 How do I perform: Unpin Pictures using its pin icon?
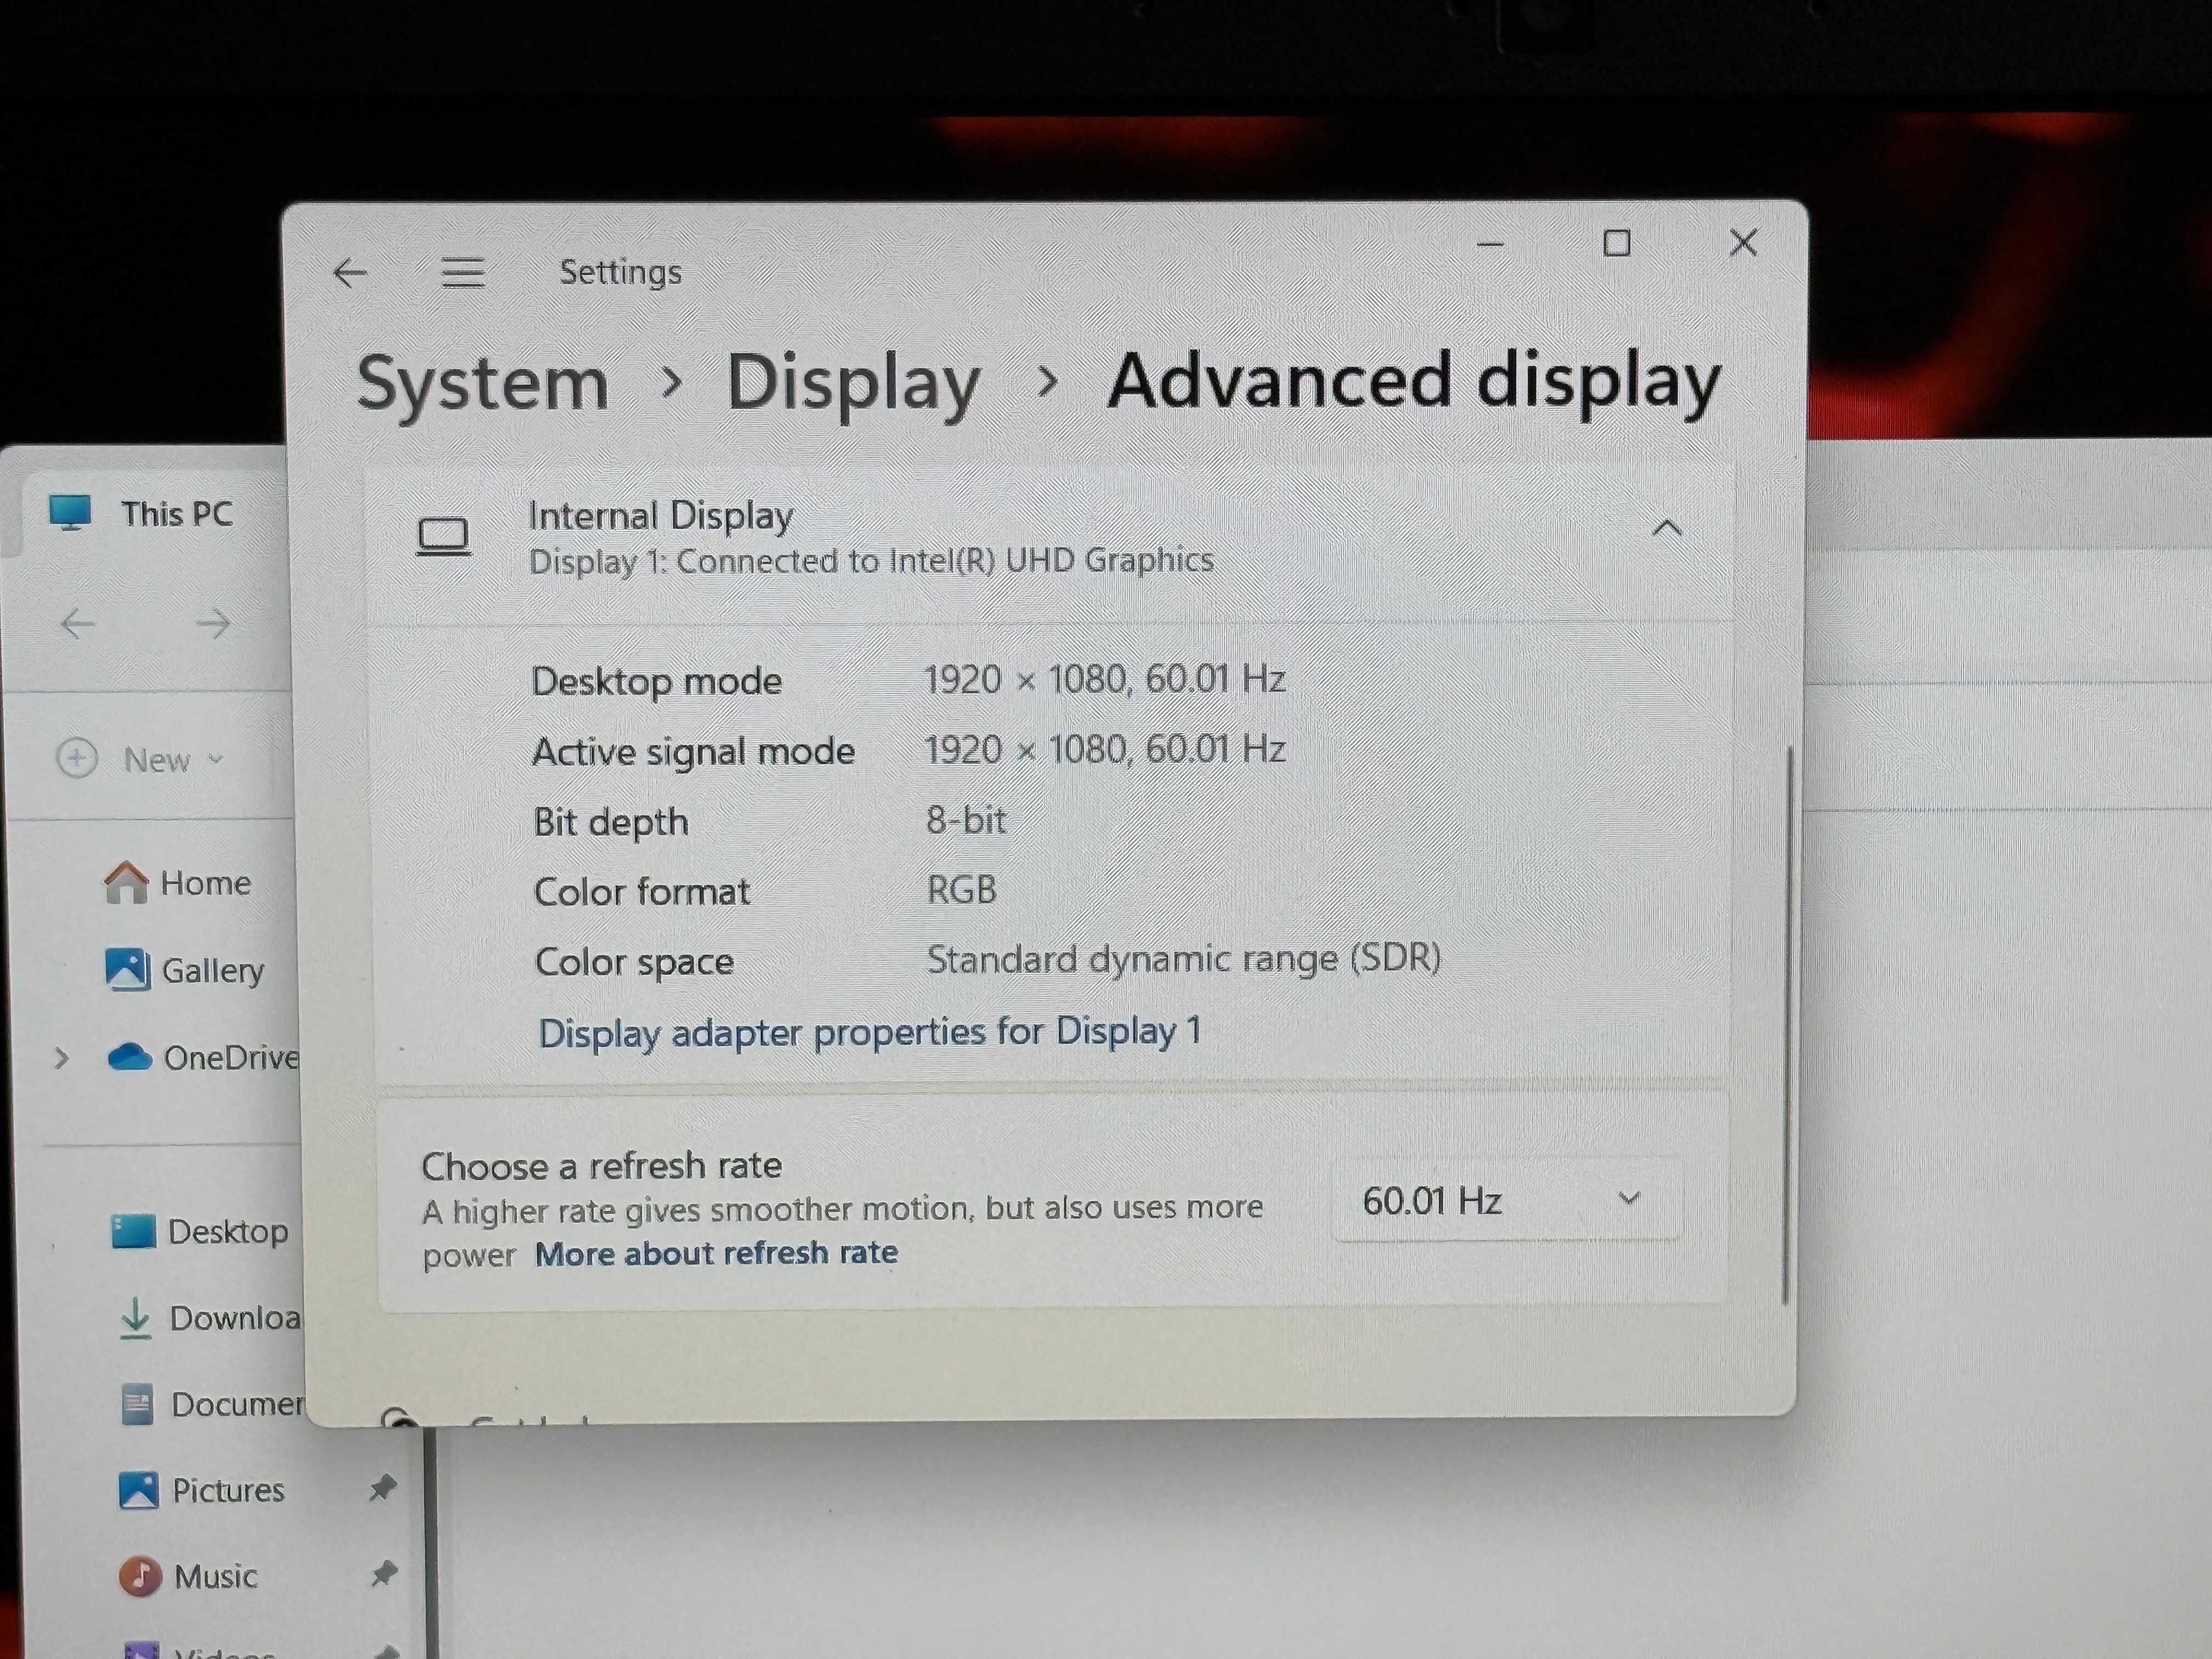(x=382, y=1488)
